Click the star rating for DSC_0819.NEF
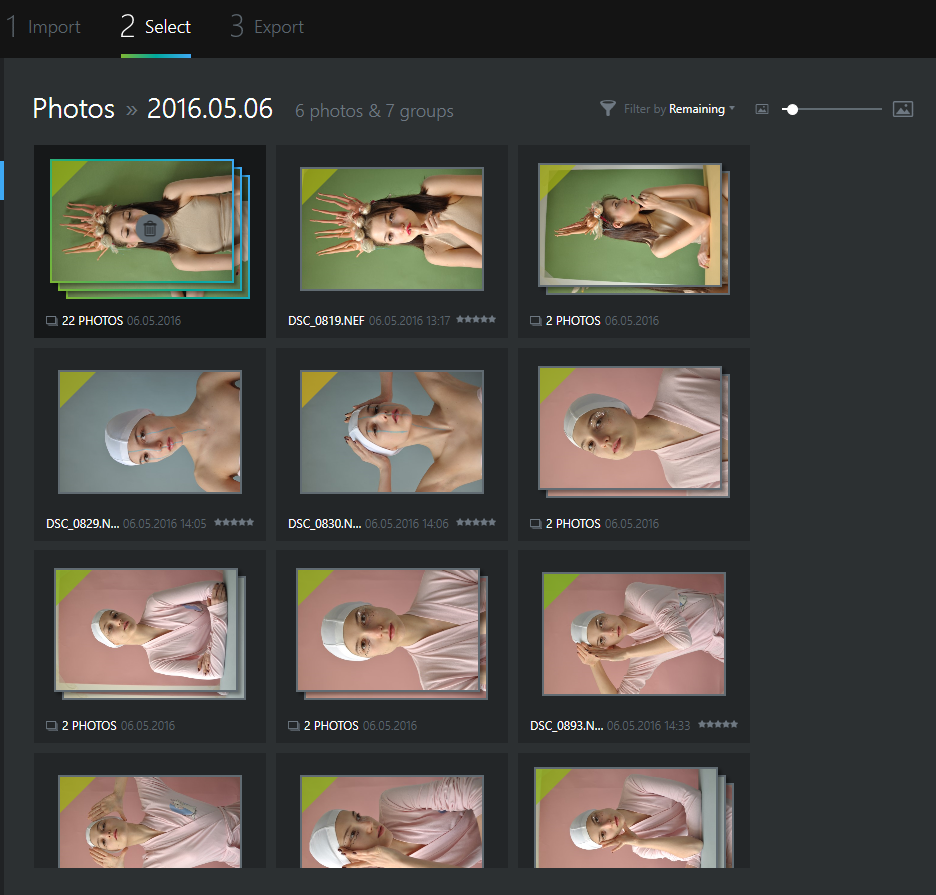 point(476,319)
